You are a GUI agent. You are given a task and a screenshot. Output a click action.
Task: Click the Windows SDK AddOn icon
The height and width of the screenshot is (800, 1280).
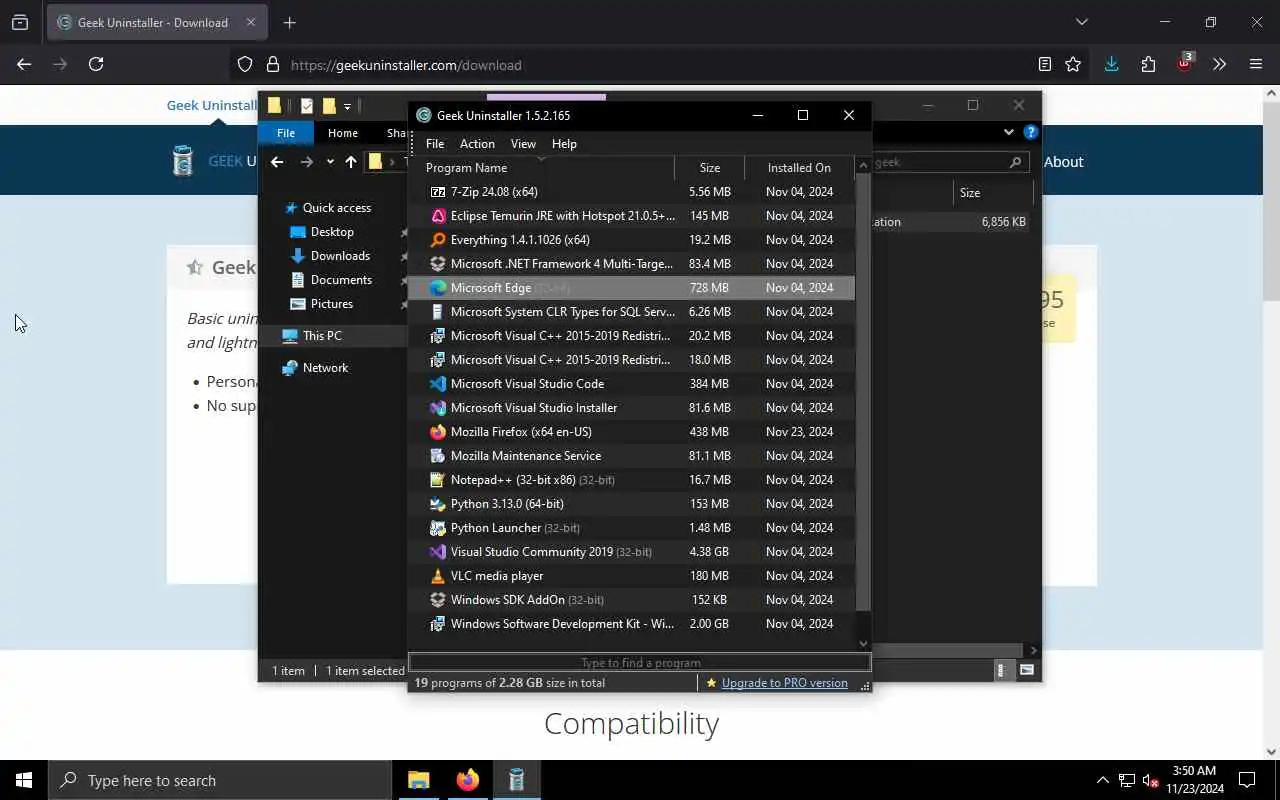tap(438, 599)
